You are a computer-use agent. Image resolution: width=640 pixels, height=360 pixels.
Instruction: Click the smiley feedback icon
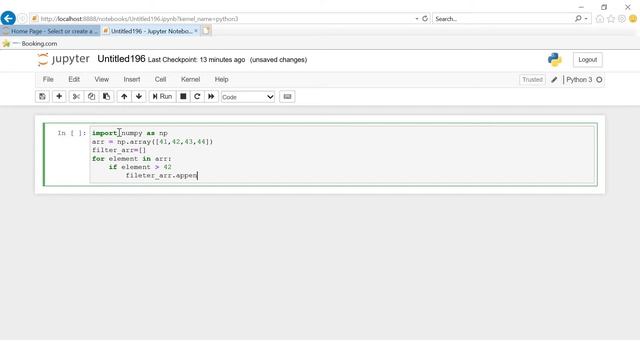pyautogui.click(x=633, y=19)
